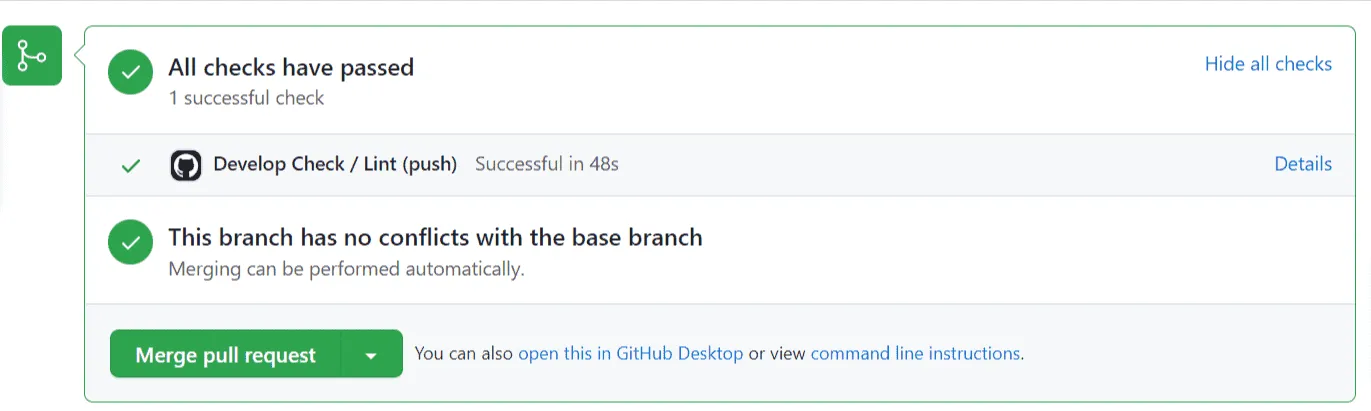Click small green tick in Lint check row
This screenshot has height=411, width=1371.
point(130,166)
